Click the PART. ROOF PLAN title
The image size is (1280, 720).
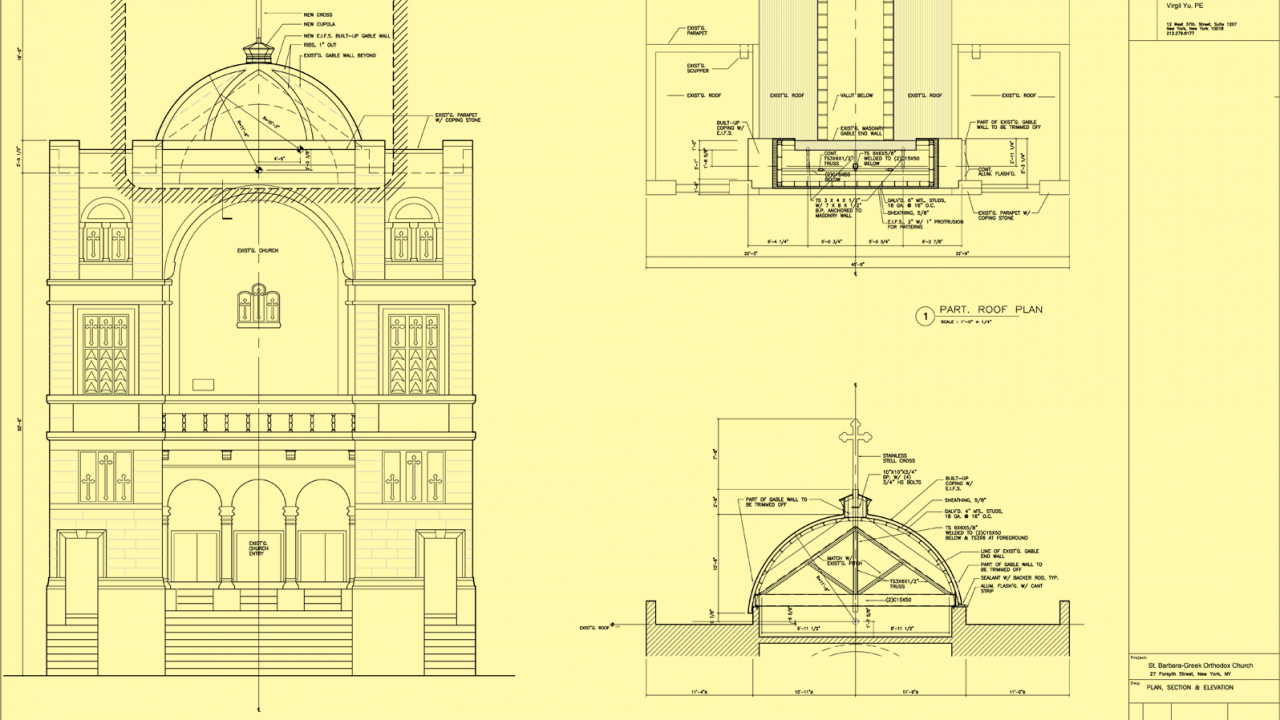pos(990,310)
